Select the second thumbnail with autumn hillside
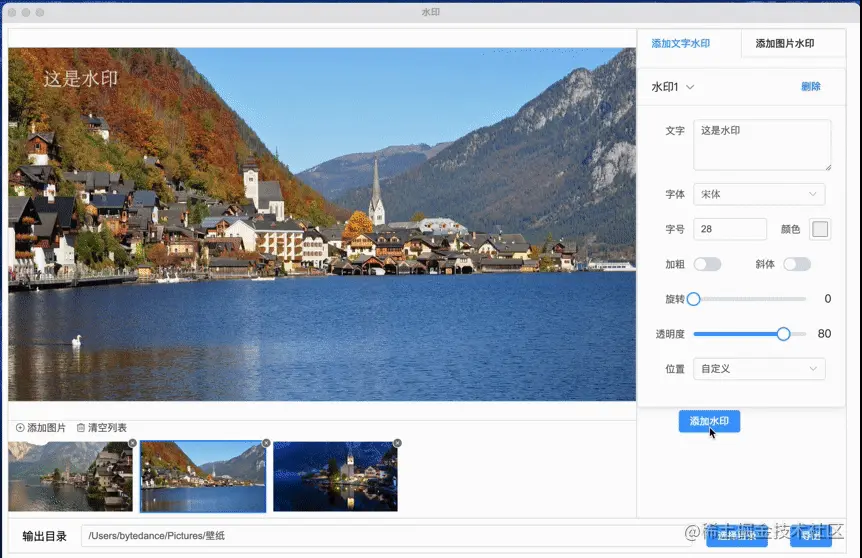Image resolution: width=862 pixels, height=558 pixels. 203,477
